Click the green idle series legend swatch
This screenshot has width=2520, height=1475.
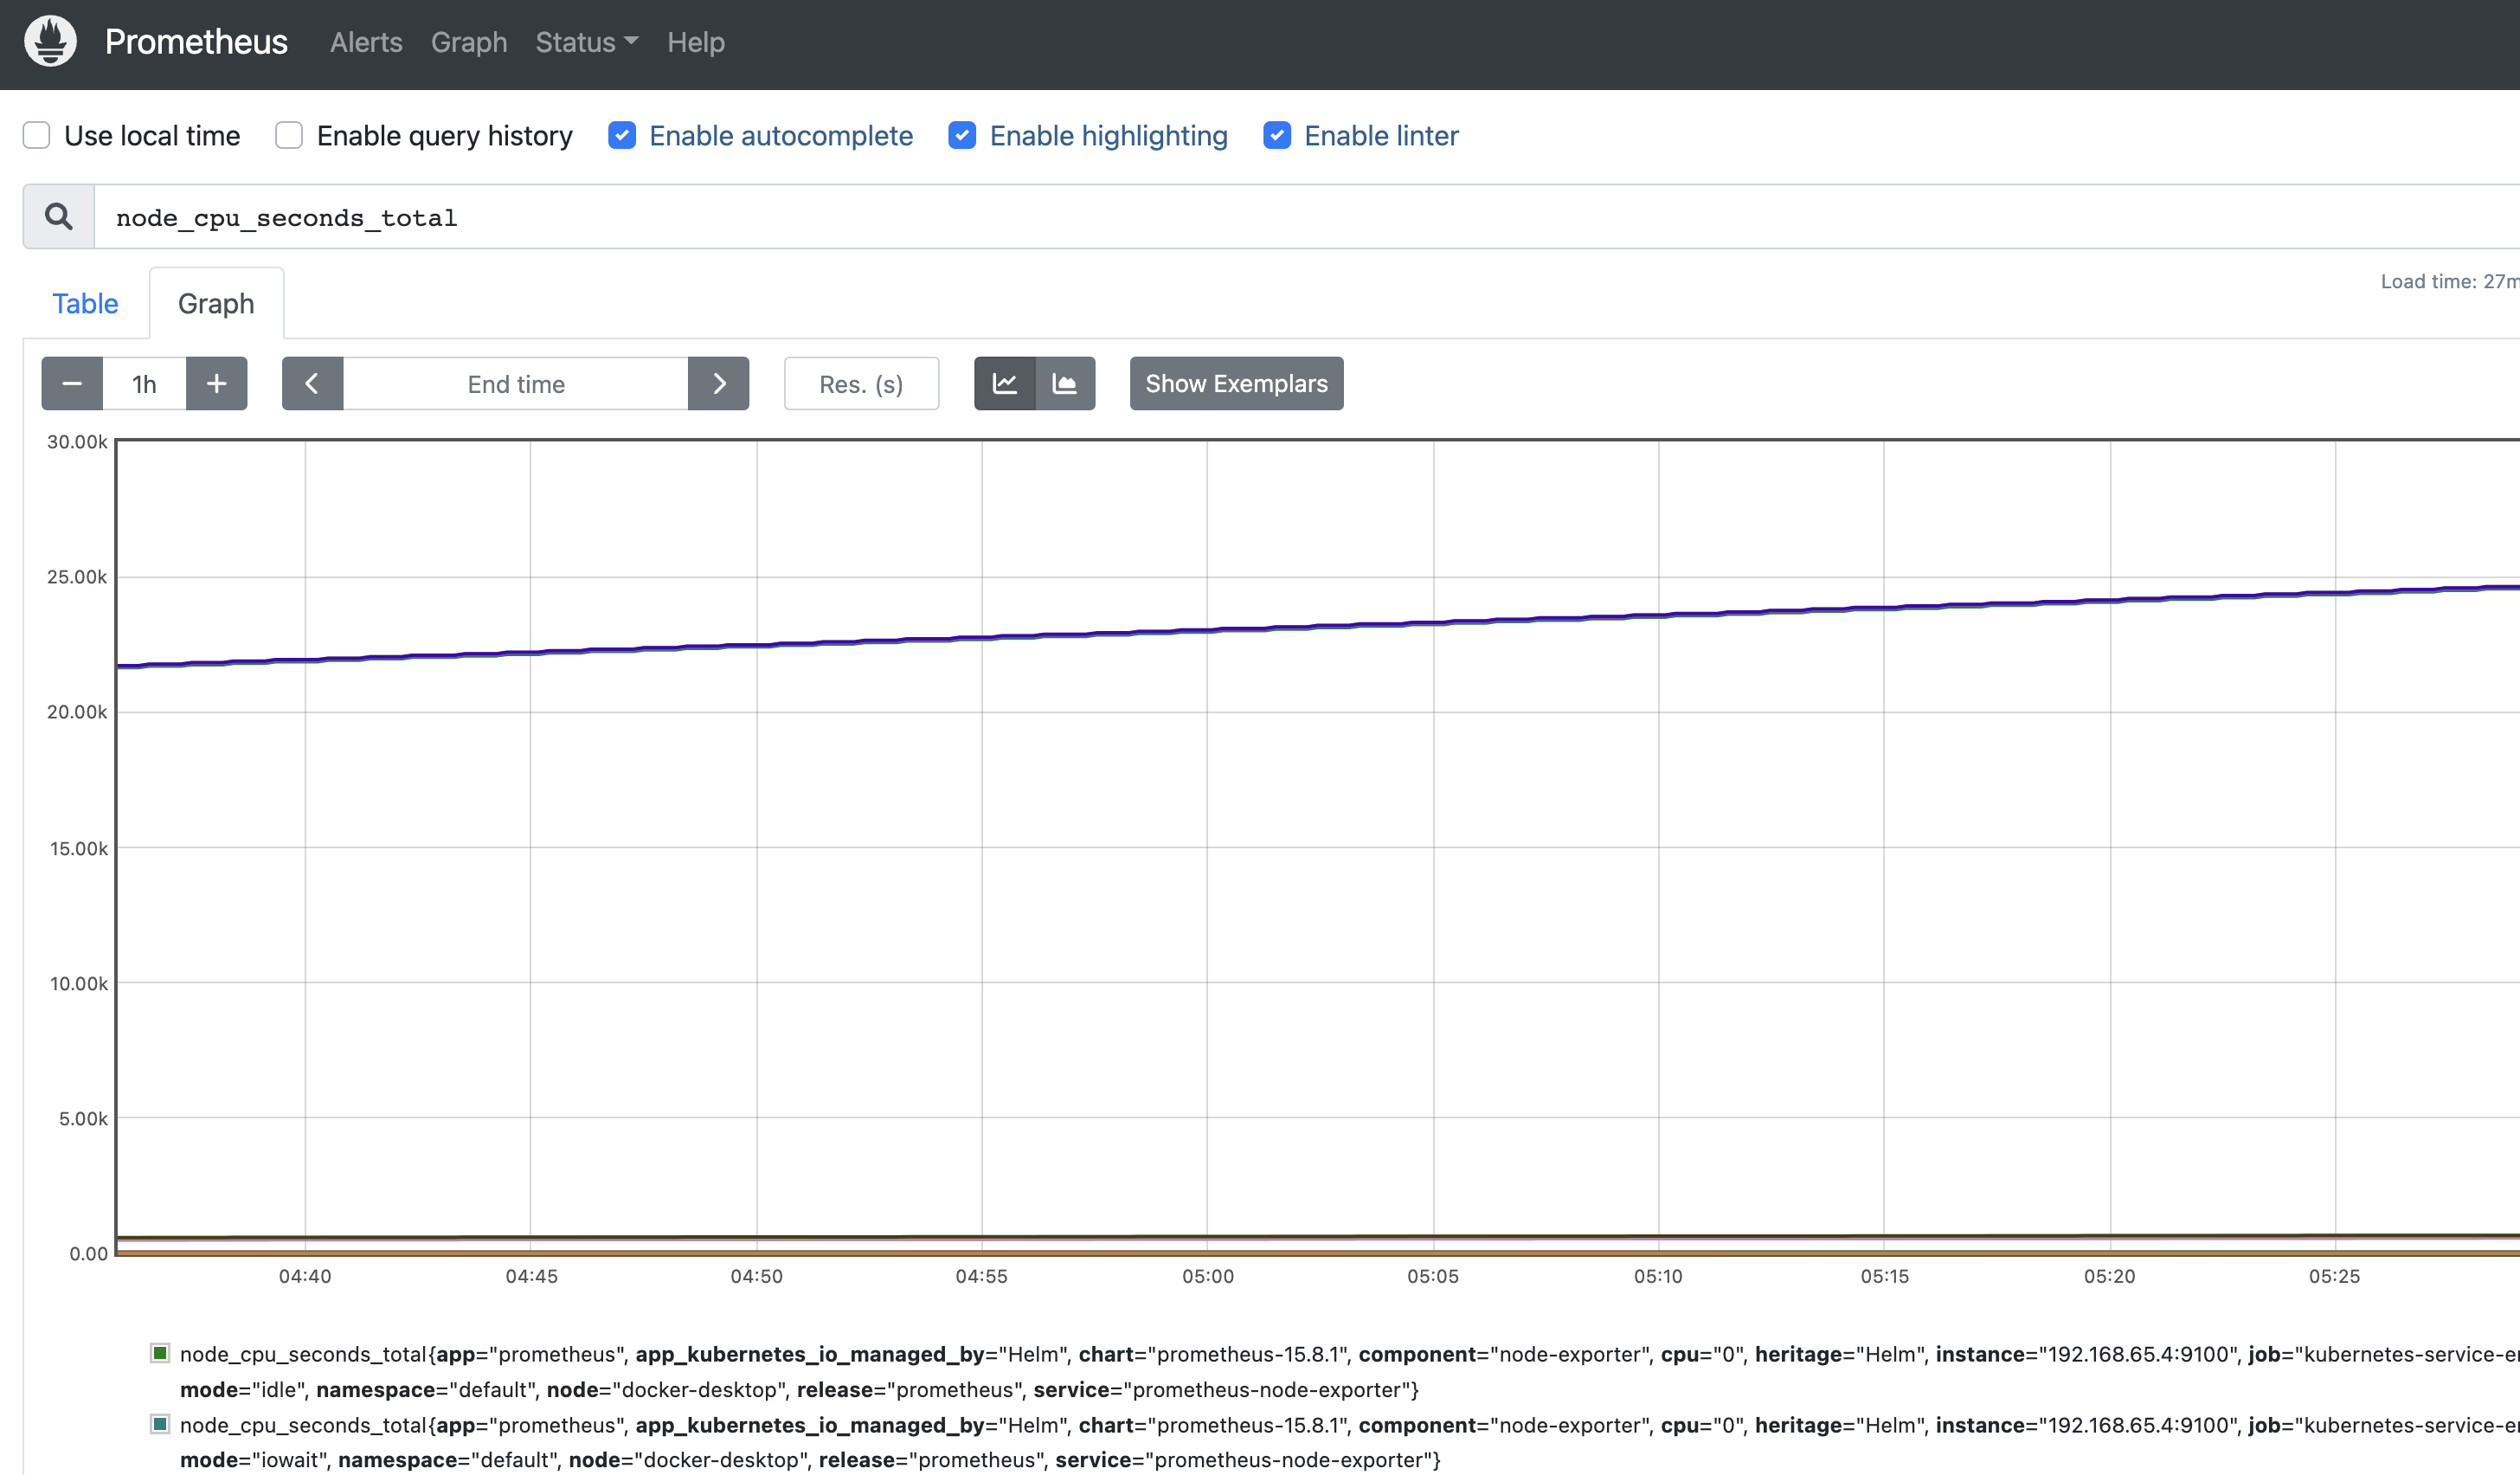pos(160,1353)
